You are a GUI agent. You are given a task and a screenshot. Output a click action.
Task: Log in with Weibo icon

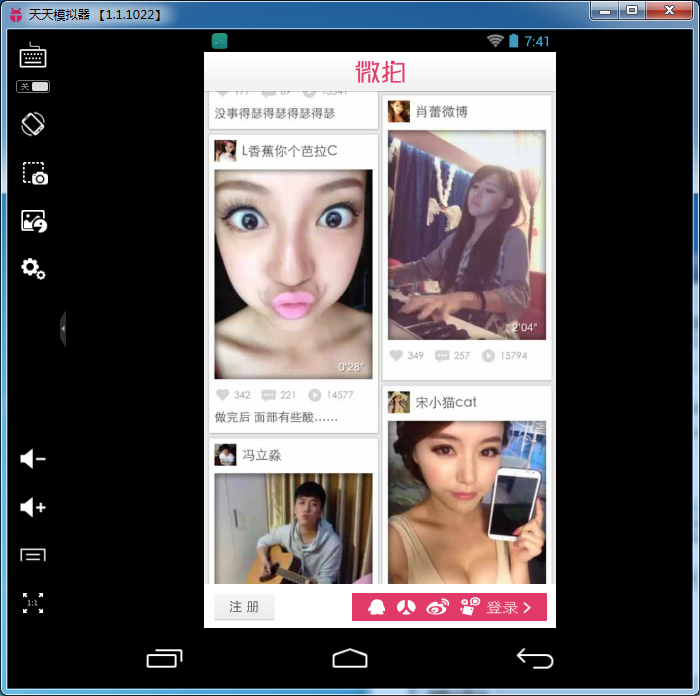click(438, 607)
